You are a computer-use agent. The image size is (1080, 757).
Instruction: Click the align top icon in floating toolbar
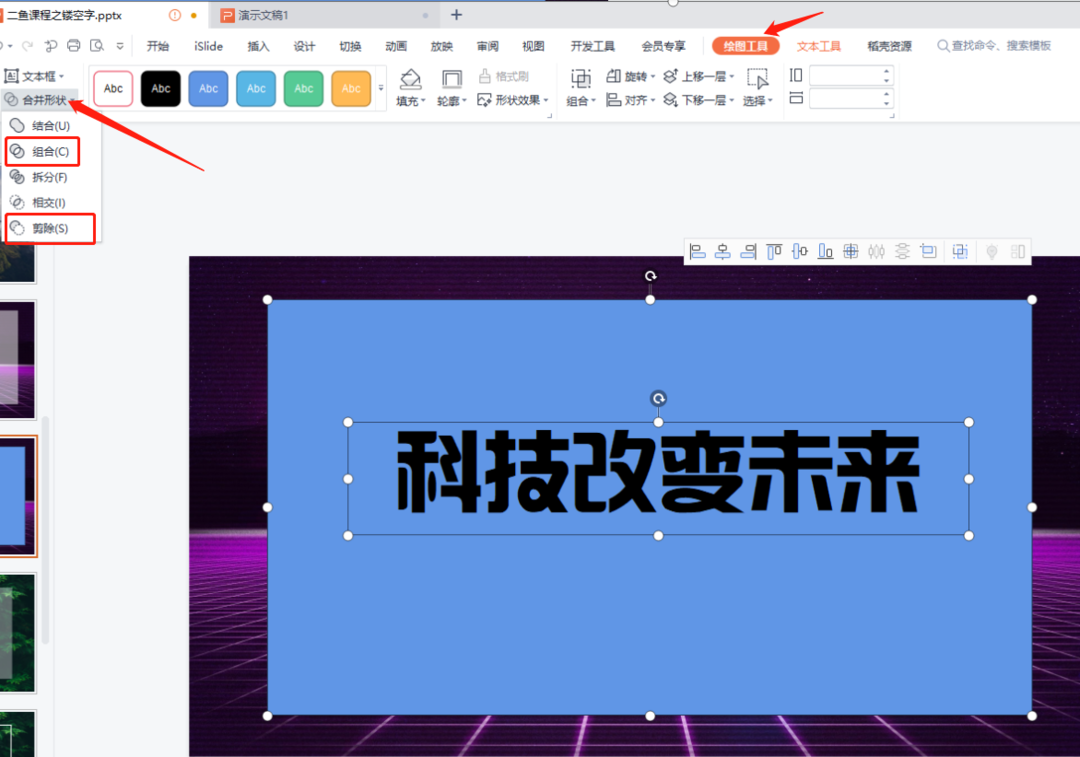pos(774,252)
